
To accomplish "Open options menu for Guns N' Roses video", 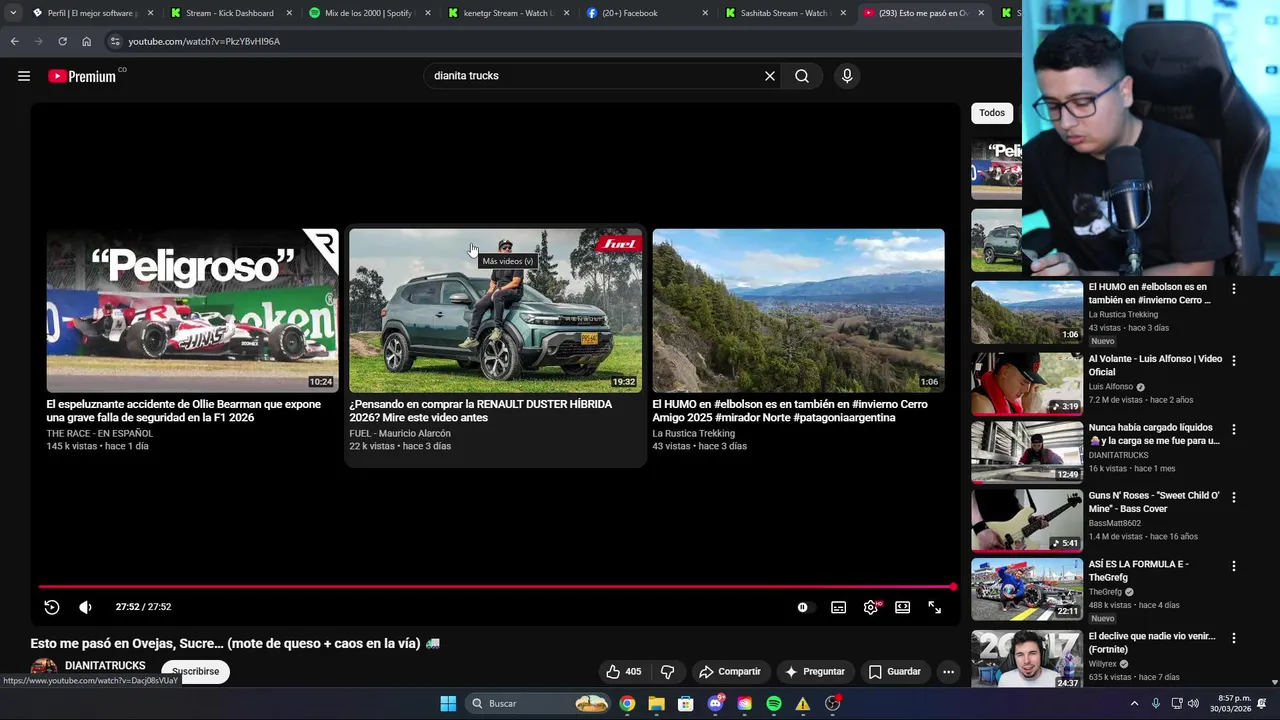I will pos(1233,497).
